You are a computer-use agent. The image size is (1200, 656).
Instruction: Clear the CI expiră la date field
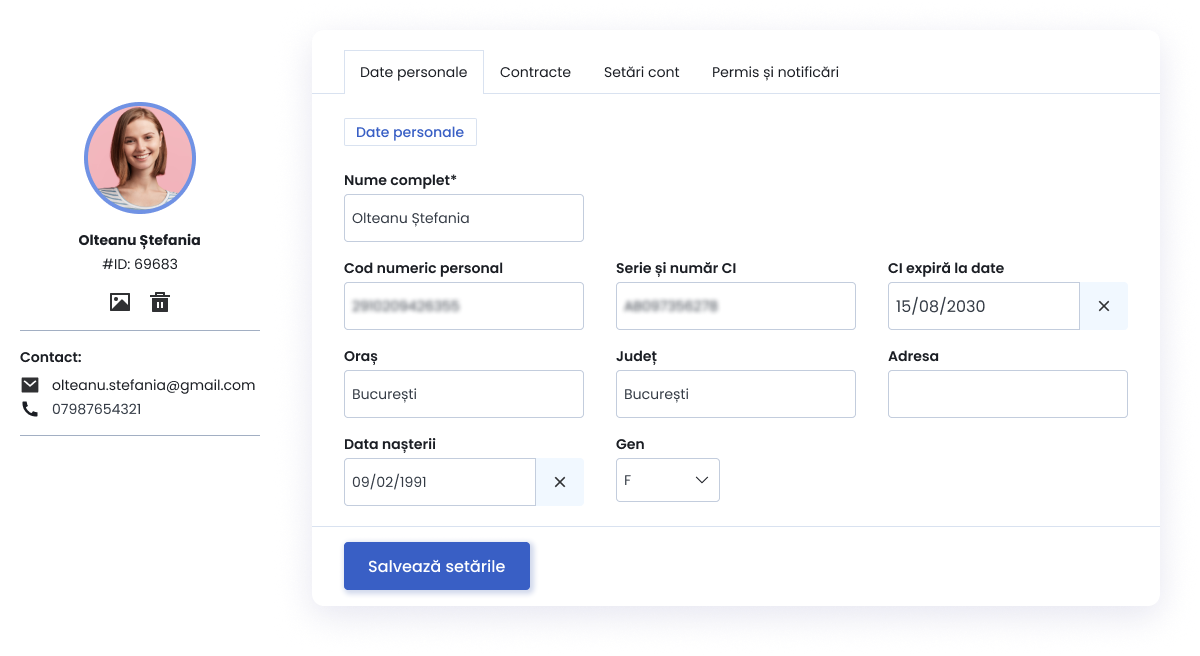click(1104, 306)
